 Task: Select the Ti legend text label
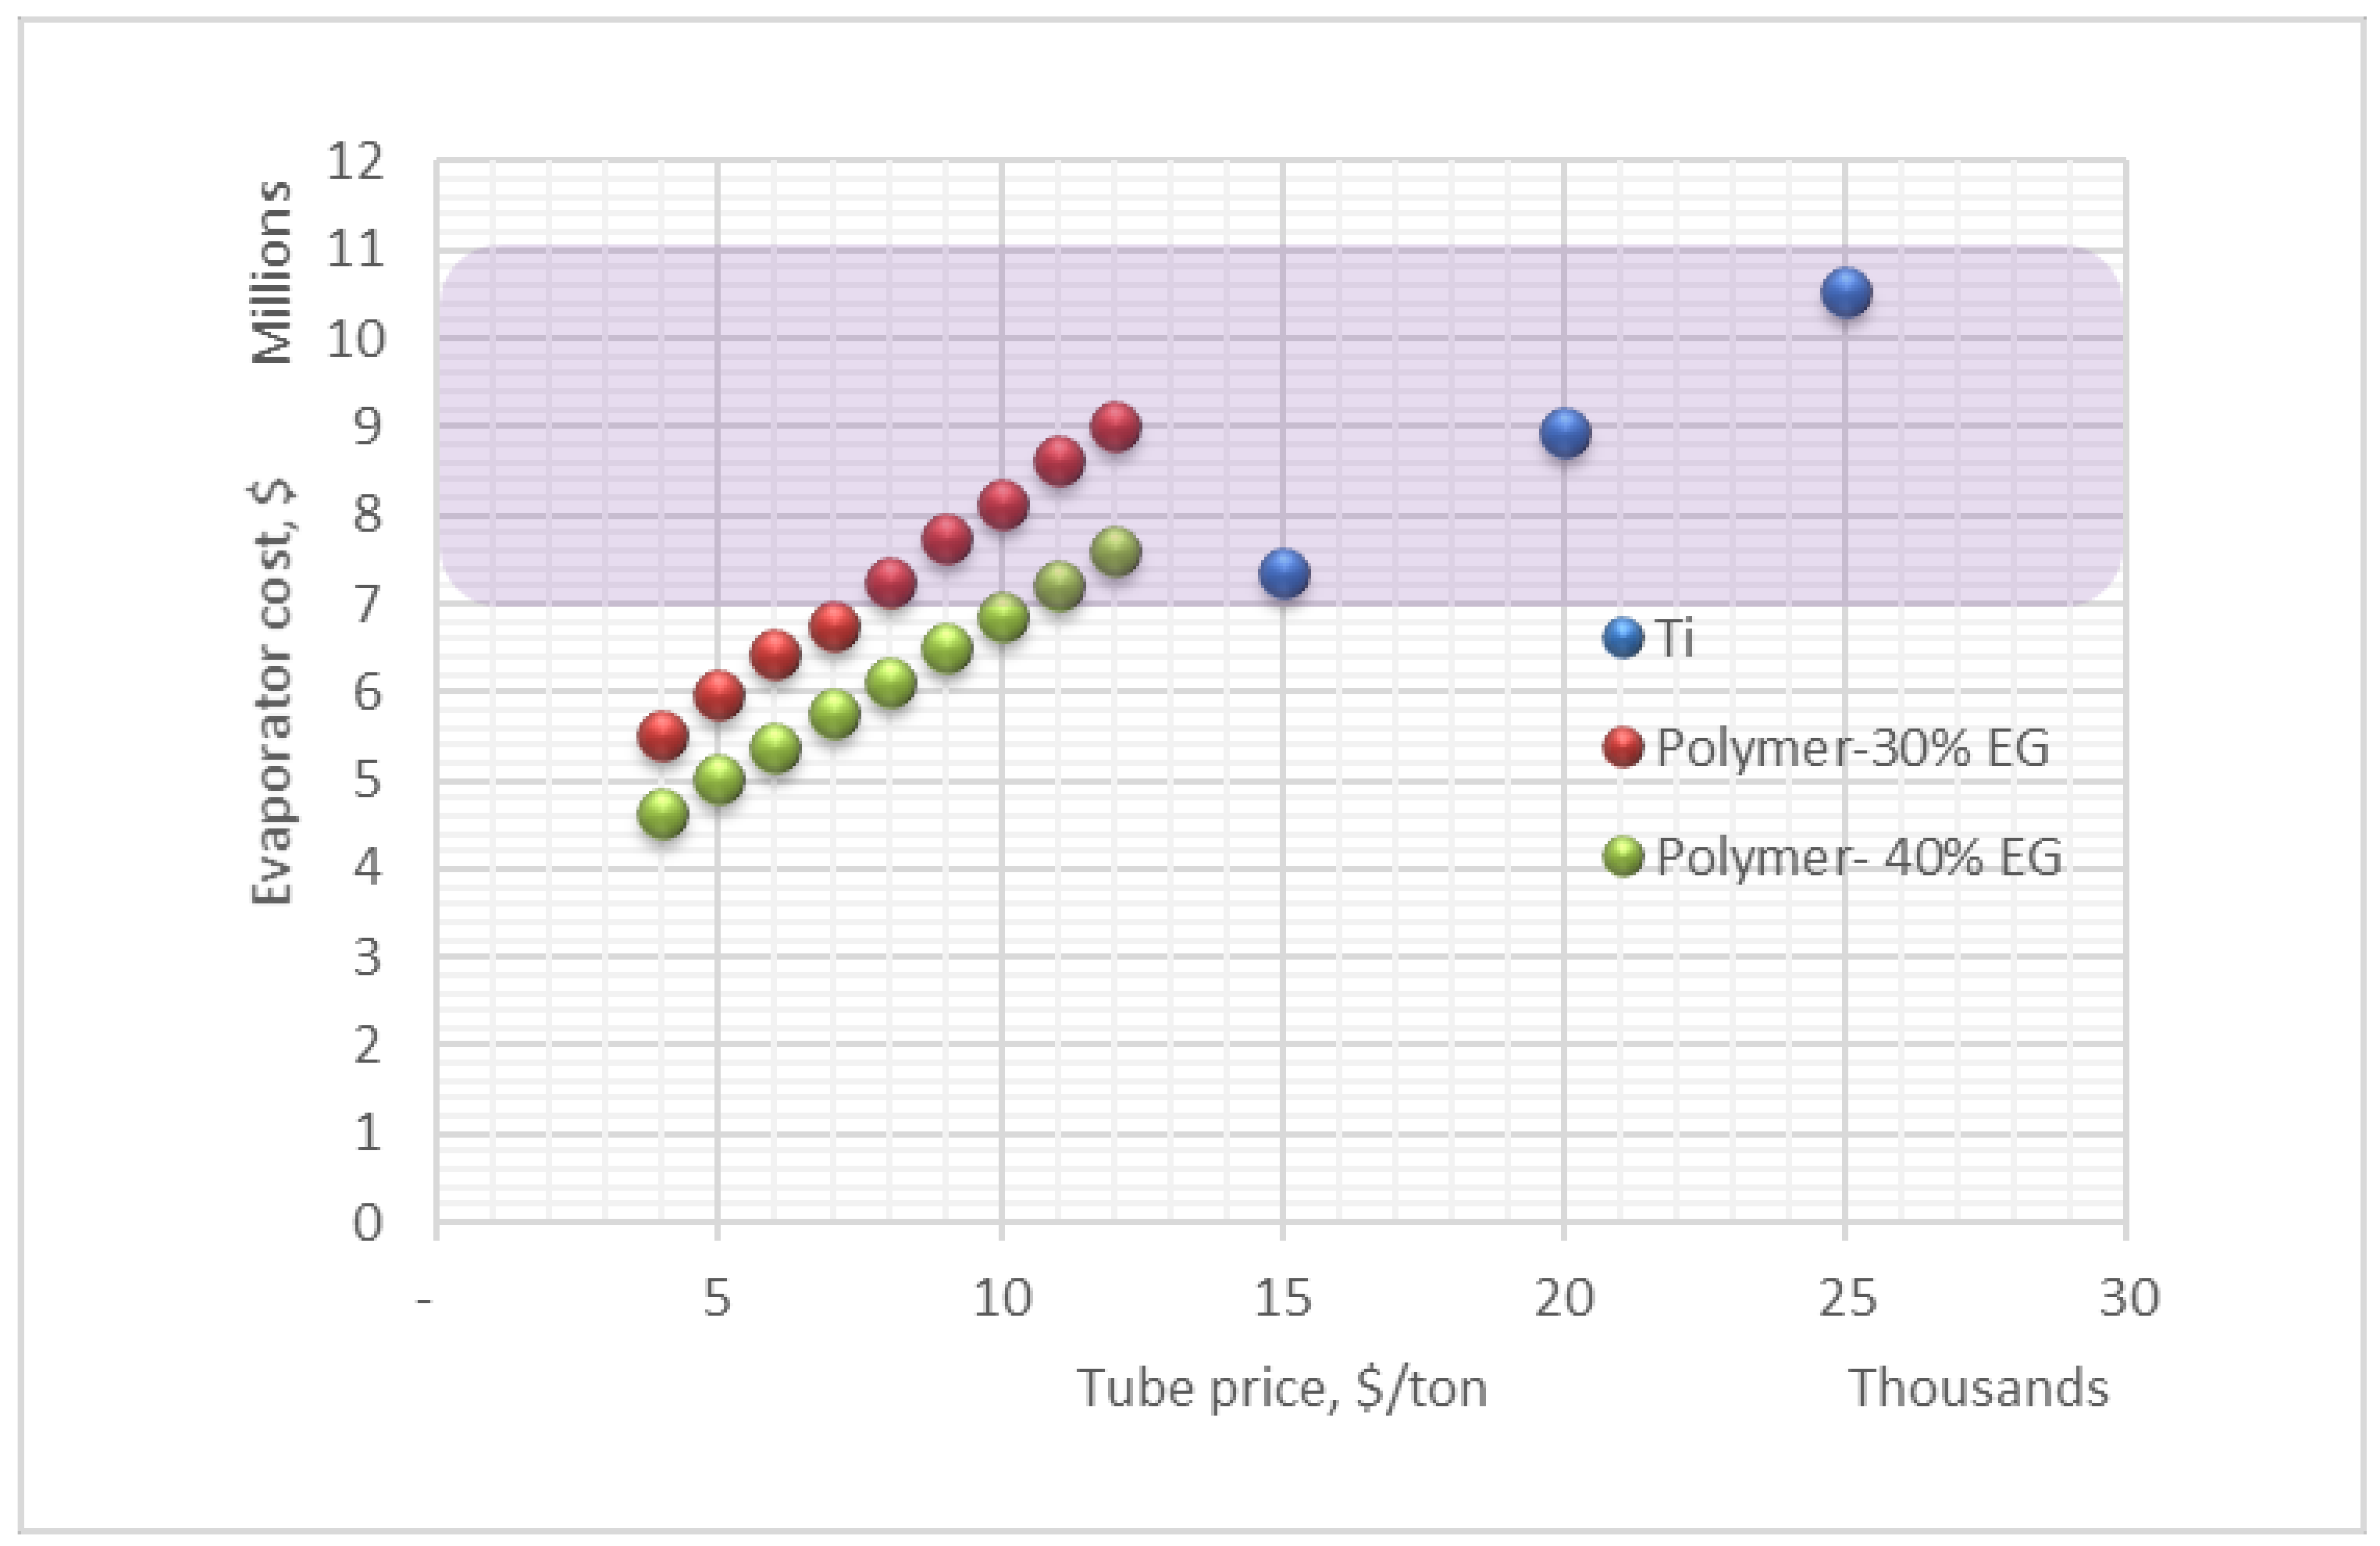(x=1675, y=638)
